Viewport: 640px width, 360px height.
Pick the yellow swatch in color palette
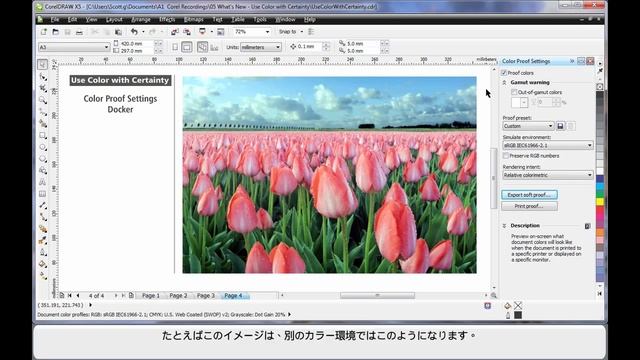click(600, 202)
